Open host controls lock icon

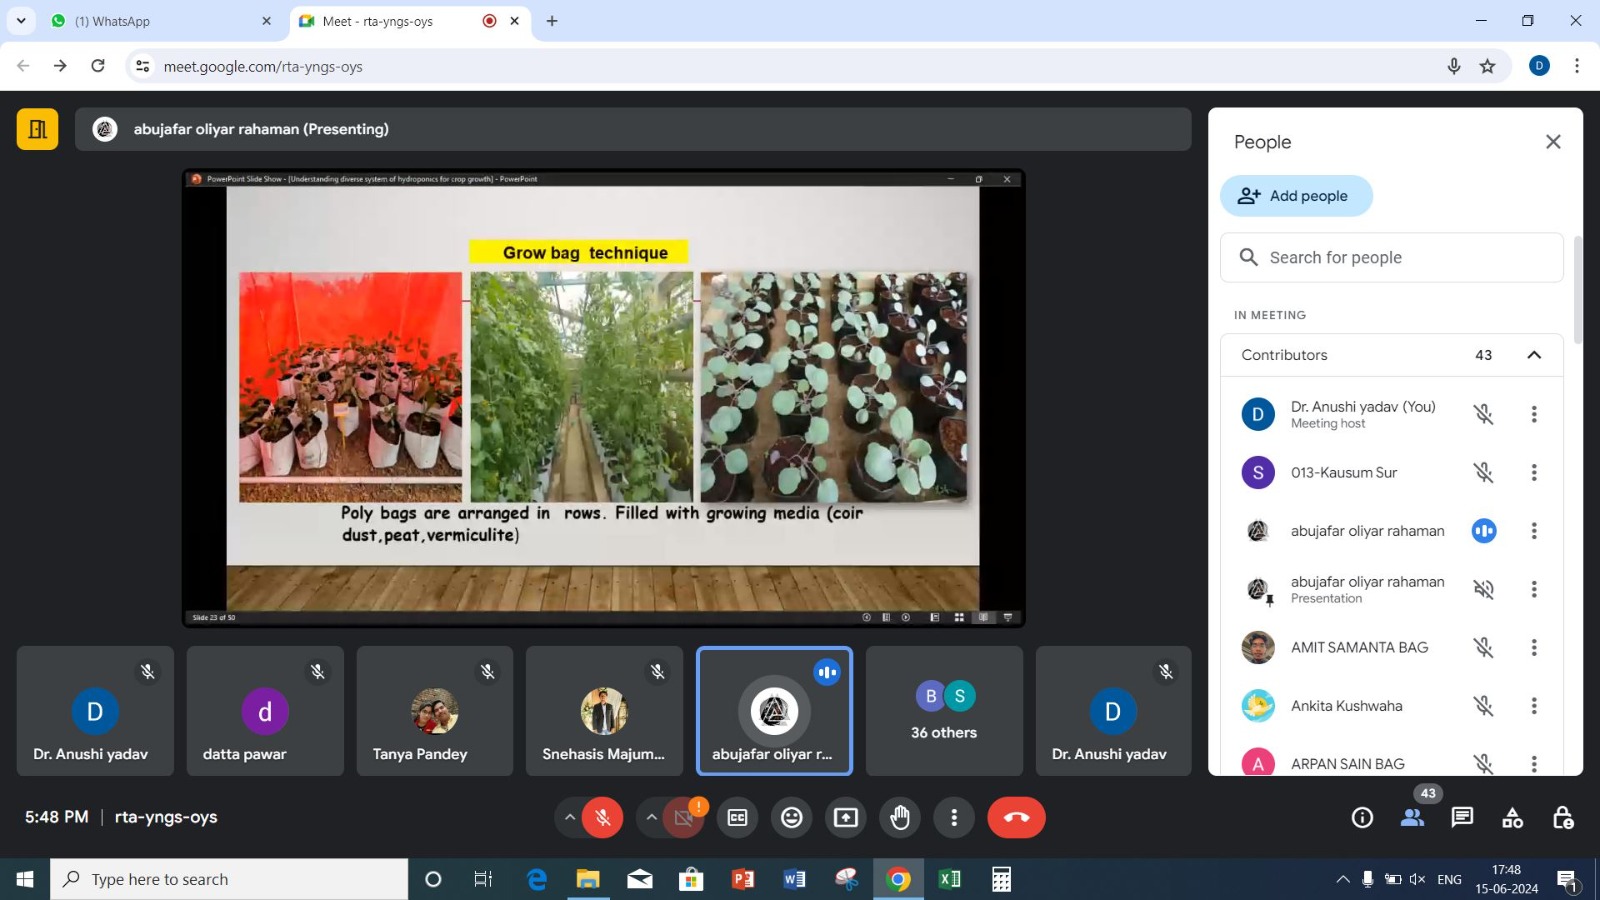tap(1563, 818)
